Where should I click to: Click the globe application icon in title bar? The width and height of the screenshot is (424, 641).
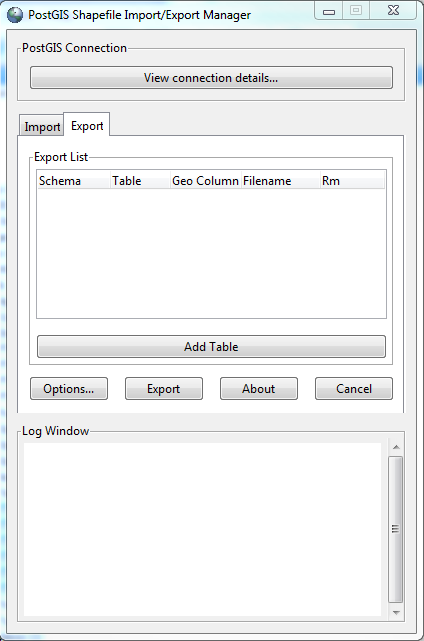click(15, 15)
